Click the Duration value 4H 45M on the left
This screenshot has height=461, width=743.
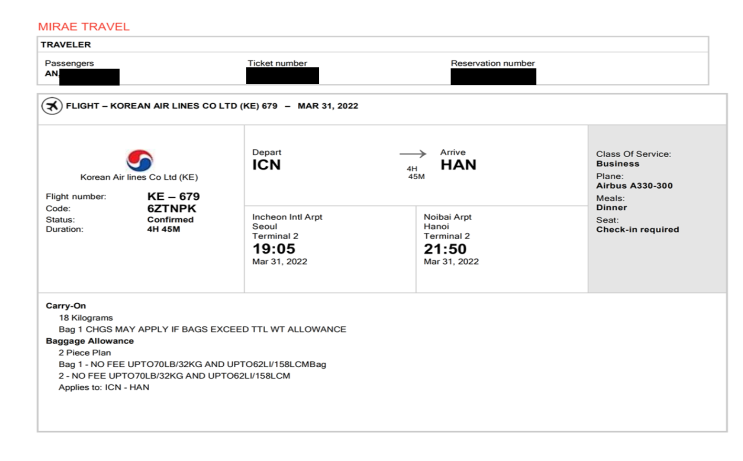coord(163,229)
